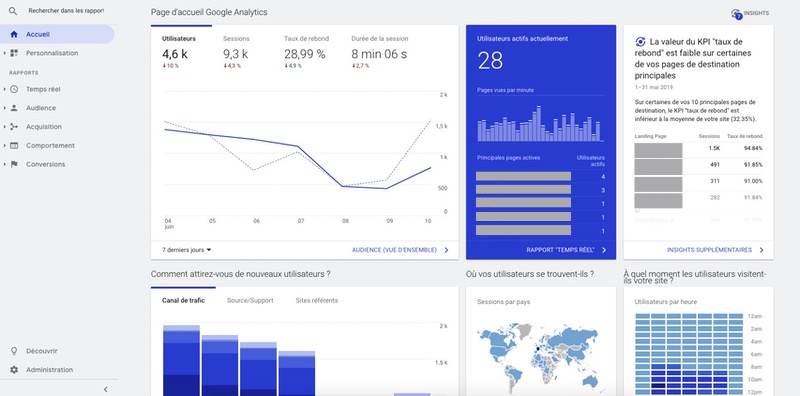800x396 pixels.
Task: Click the insight headline about taux de rebond
Action: point(693,58)
